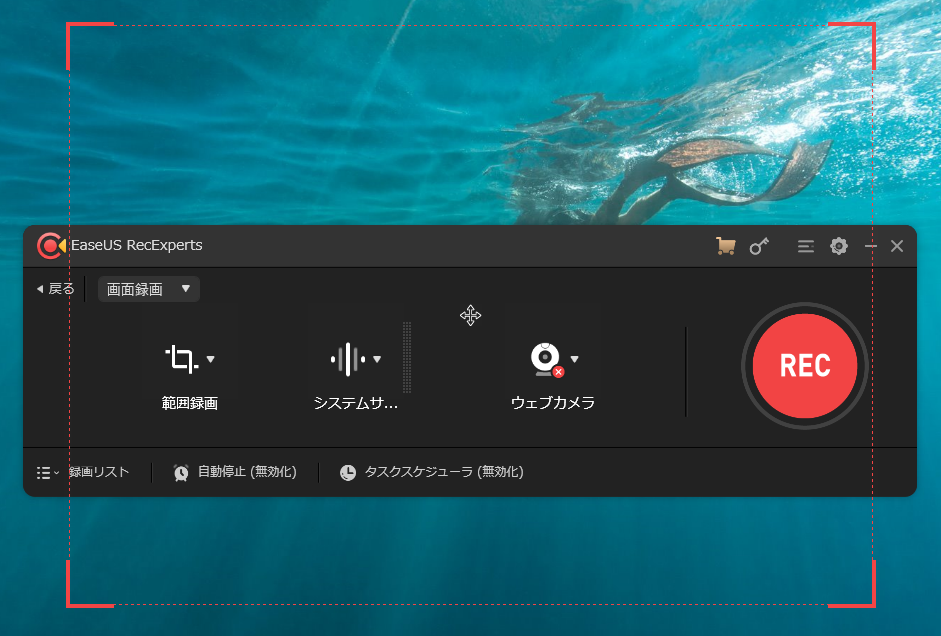The width and height of the screenshot is (941, 636).
Task: Open 自動停止 auto-stop settings
Action: pyautogui.click(x=247, y=472)
